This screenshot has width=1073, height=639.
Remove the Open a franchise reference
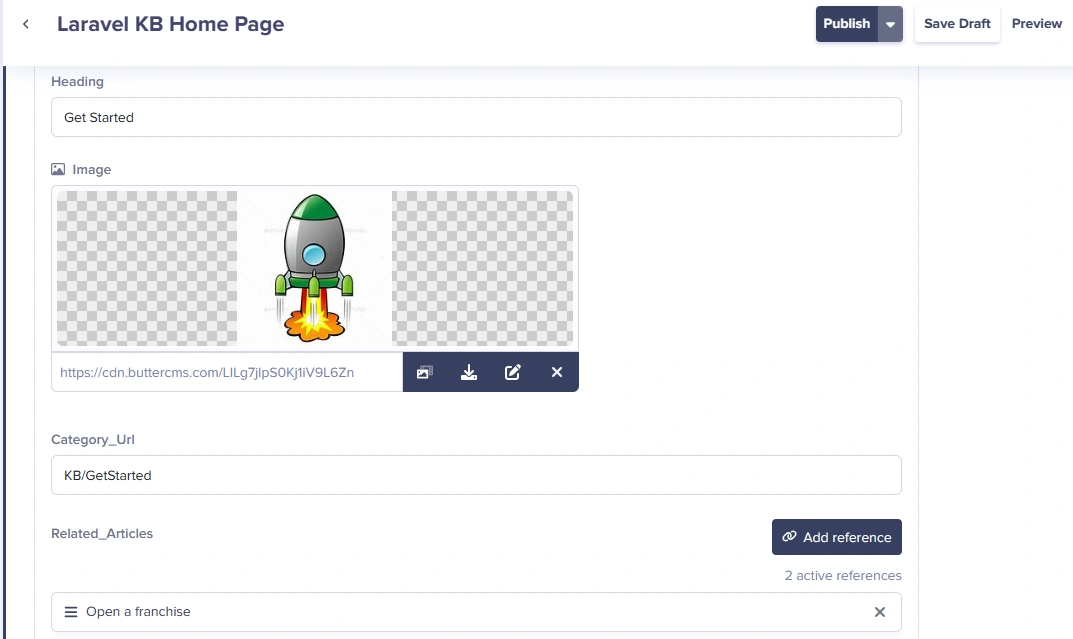pos(880,612)
